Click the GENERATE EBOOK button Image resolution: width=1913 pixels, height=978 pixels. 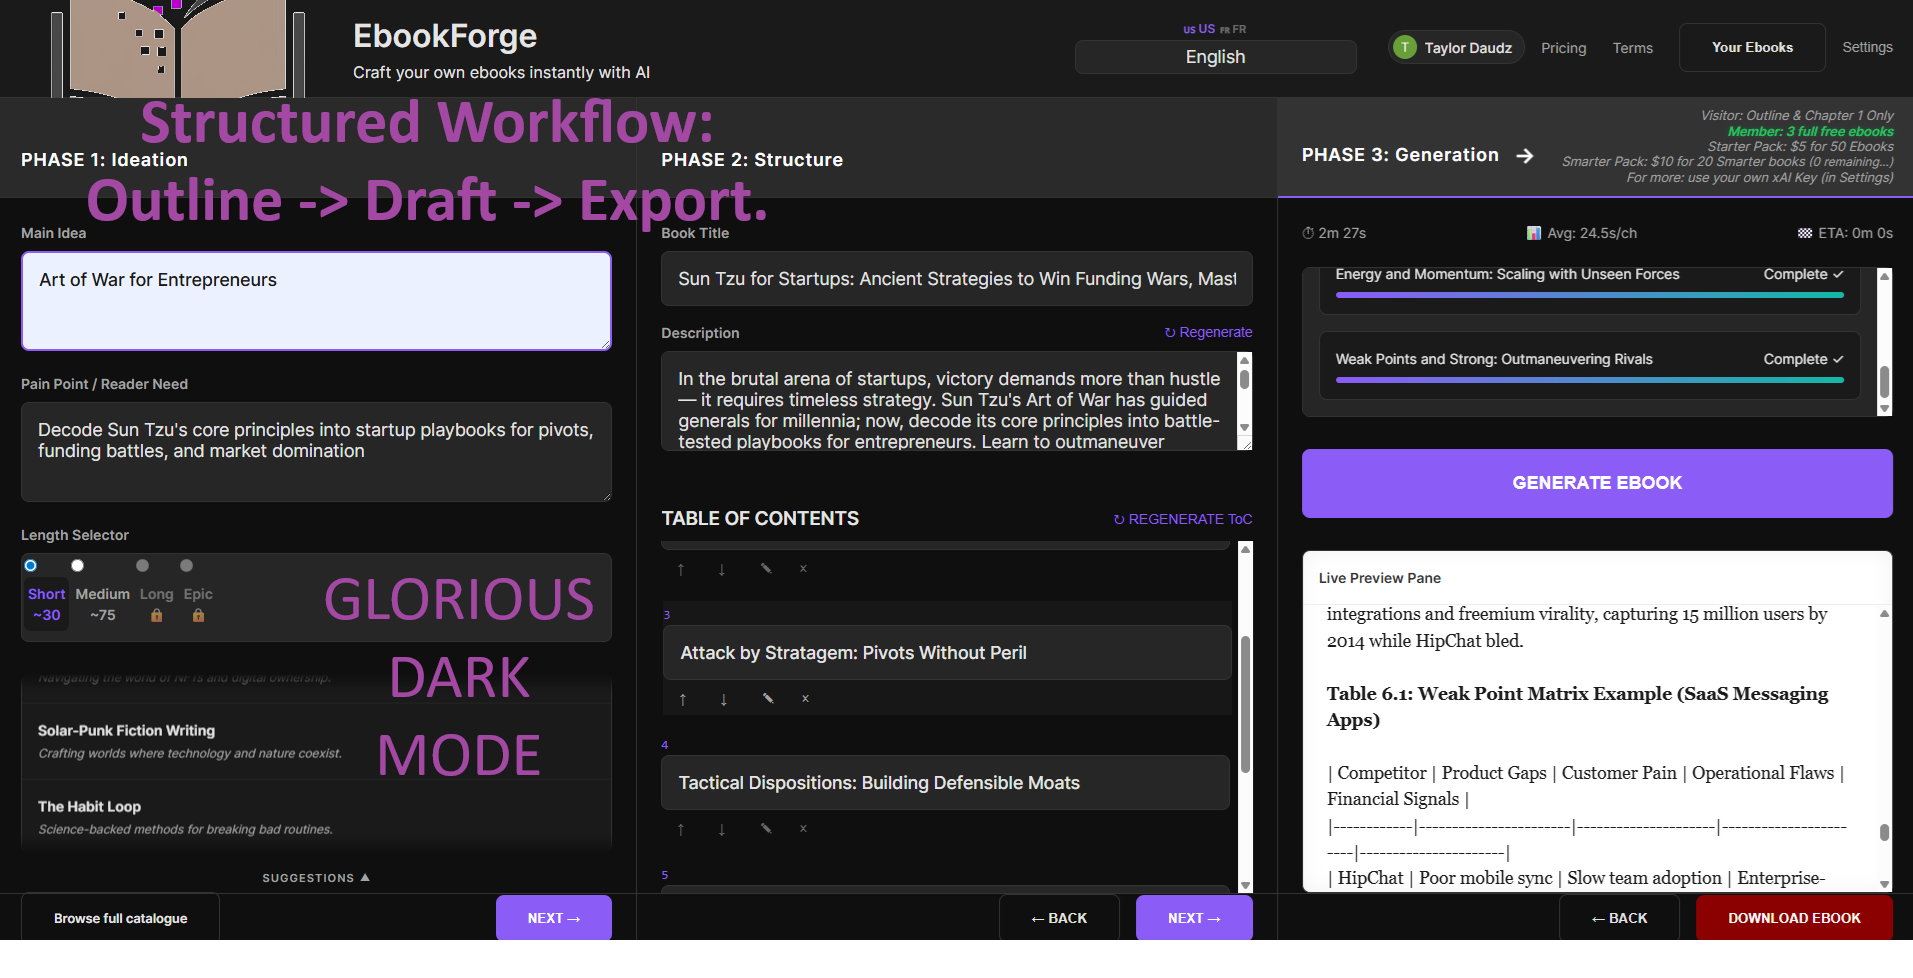1597,483
